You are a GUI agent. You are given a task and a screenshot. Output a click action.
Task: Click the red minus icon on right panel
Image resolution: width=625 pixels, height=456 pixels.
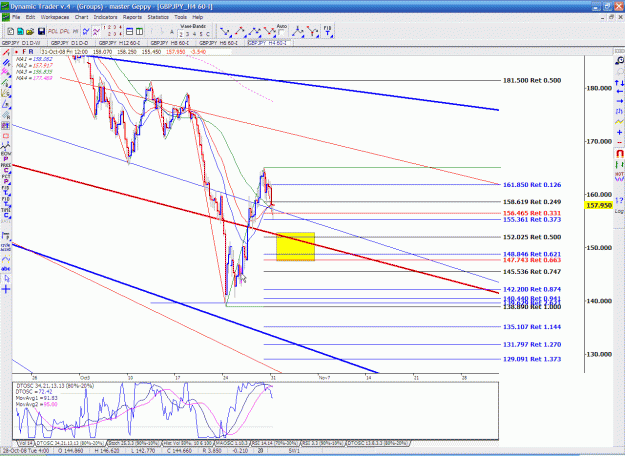tap(619, 142)
